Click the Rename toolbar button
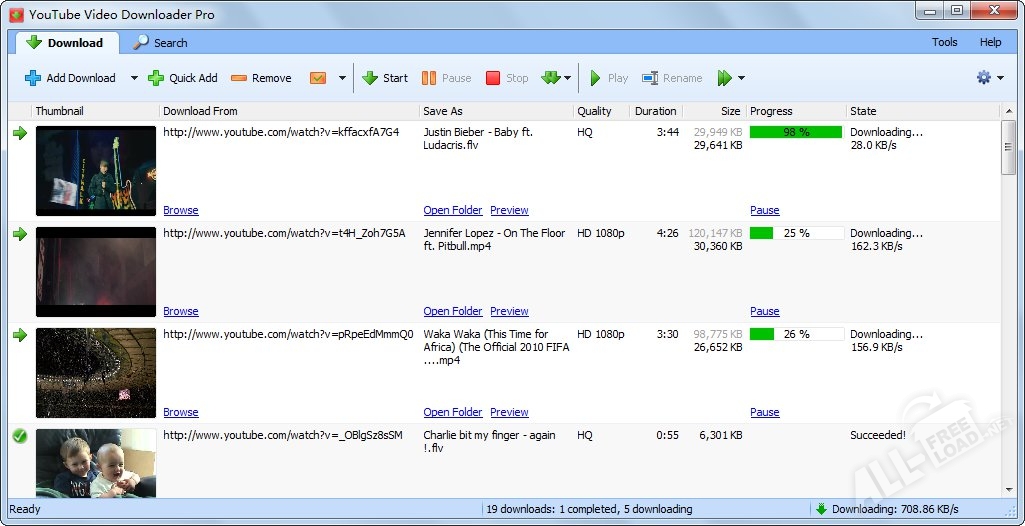 pyautogui.click(x=672, y=78)
